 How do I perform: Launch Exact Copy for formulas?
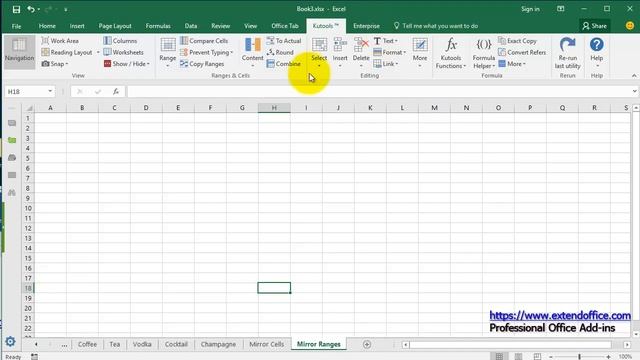[518, 41]
